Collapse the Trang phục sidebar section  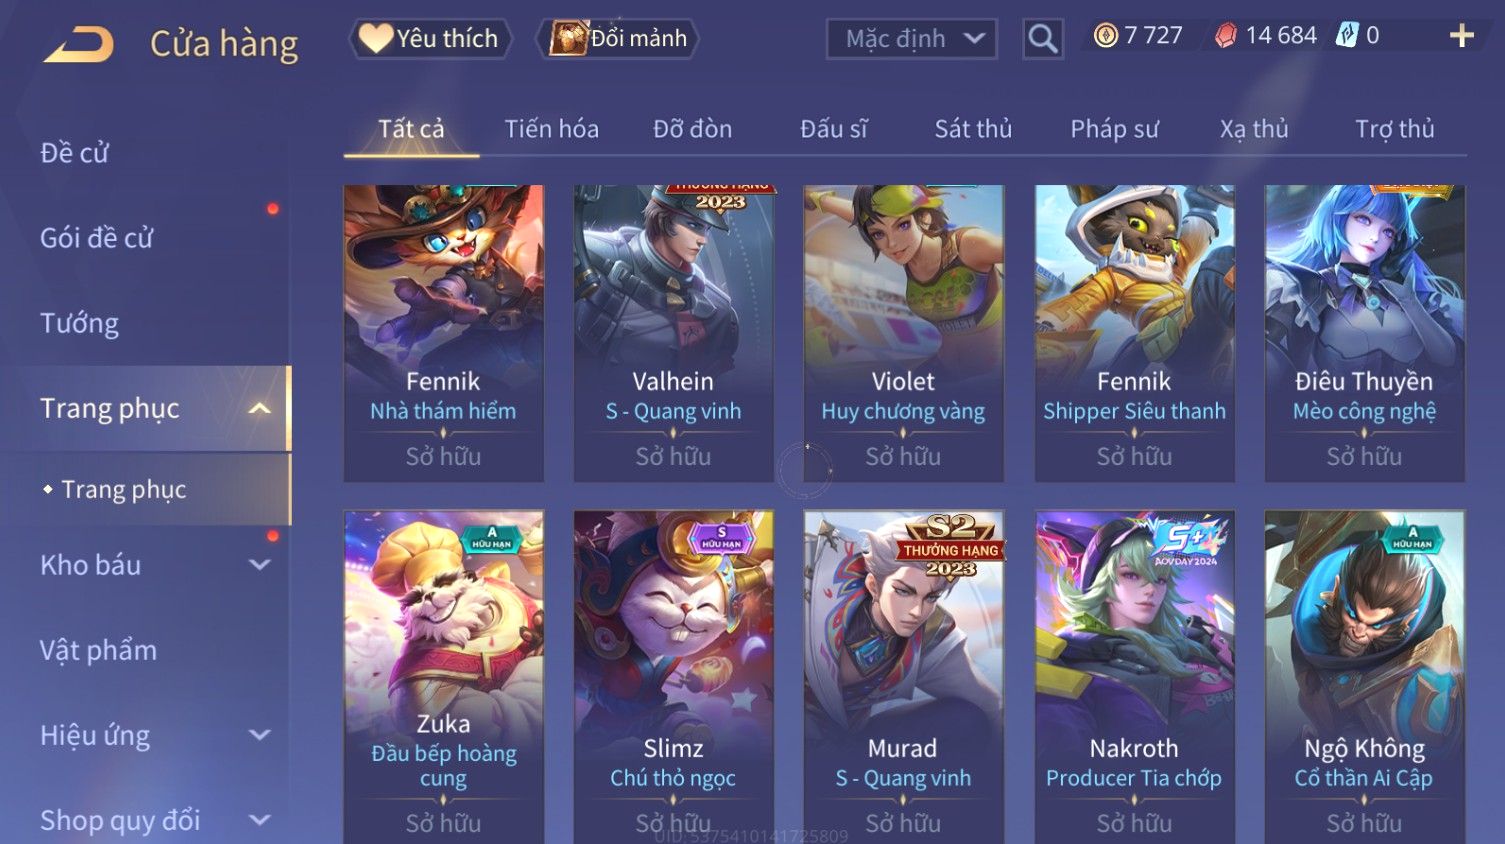[x=260, y=408]
